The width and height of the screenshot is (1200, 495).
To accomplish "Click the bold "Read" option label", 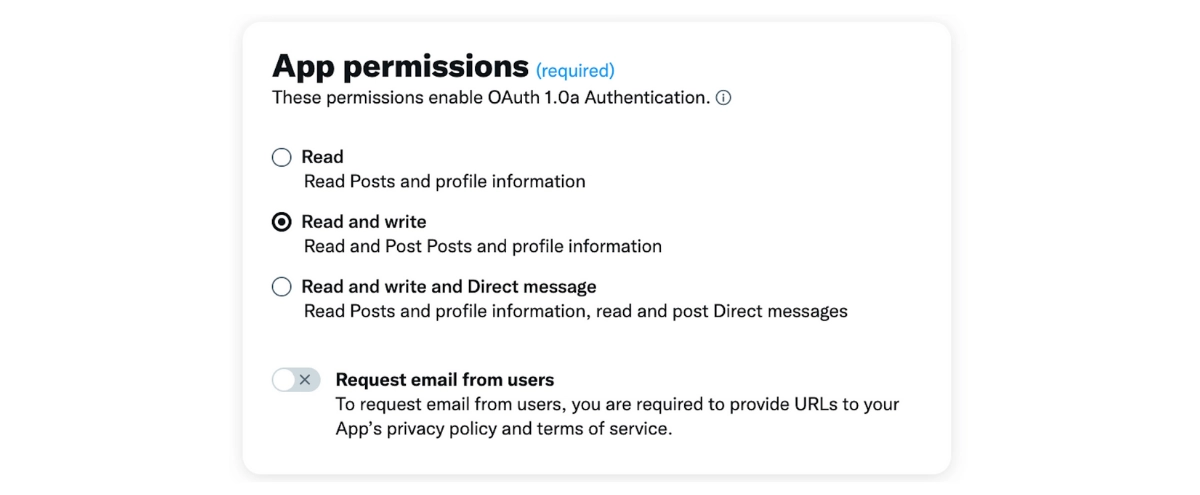I will pos(322,157).
